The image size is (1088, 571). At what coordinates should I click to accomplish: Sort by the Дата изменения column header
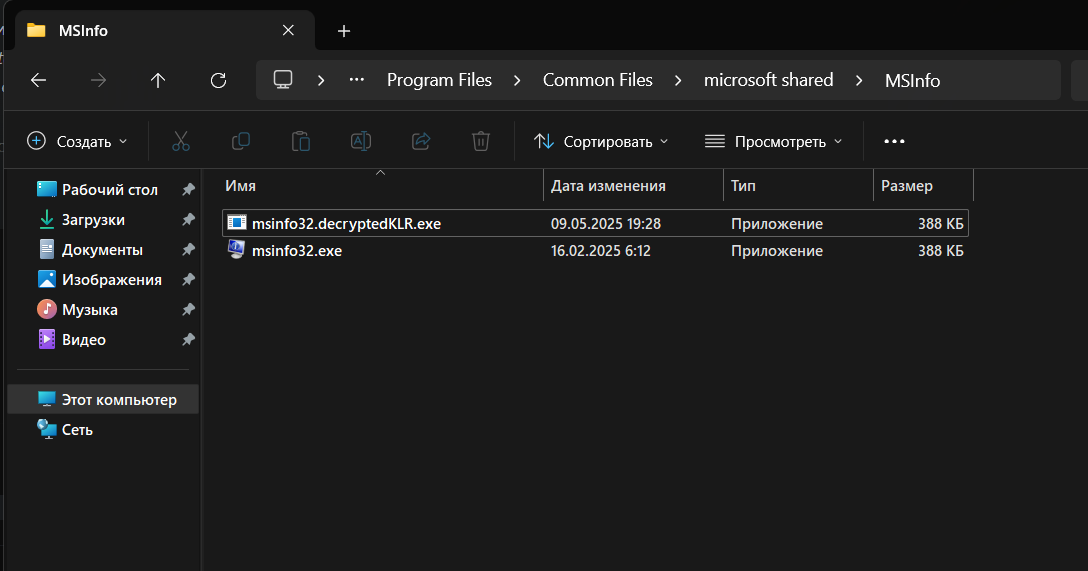pyautogui.click(x=608, y=186)
